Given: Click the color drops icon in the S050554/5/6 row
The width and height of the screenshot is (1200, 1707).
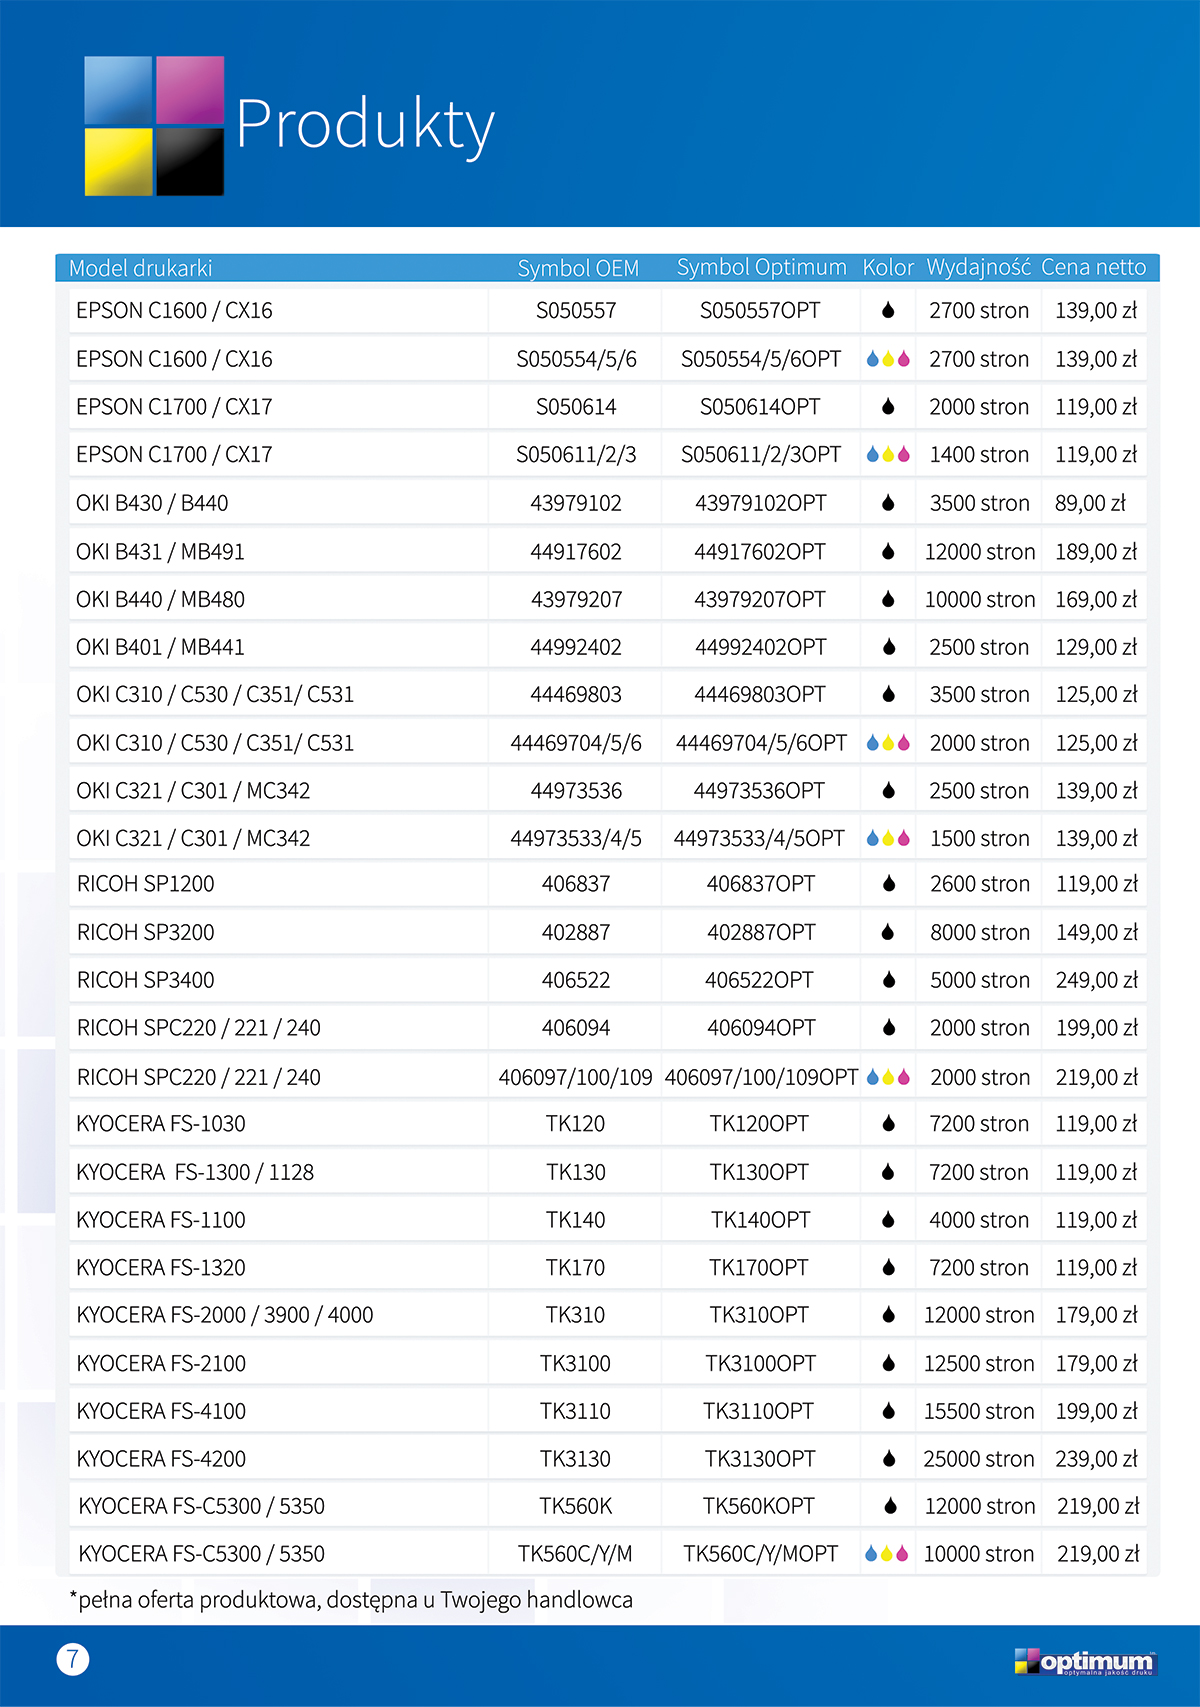Looking at the screenshot, I should (888, 359).
